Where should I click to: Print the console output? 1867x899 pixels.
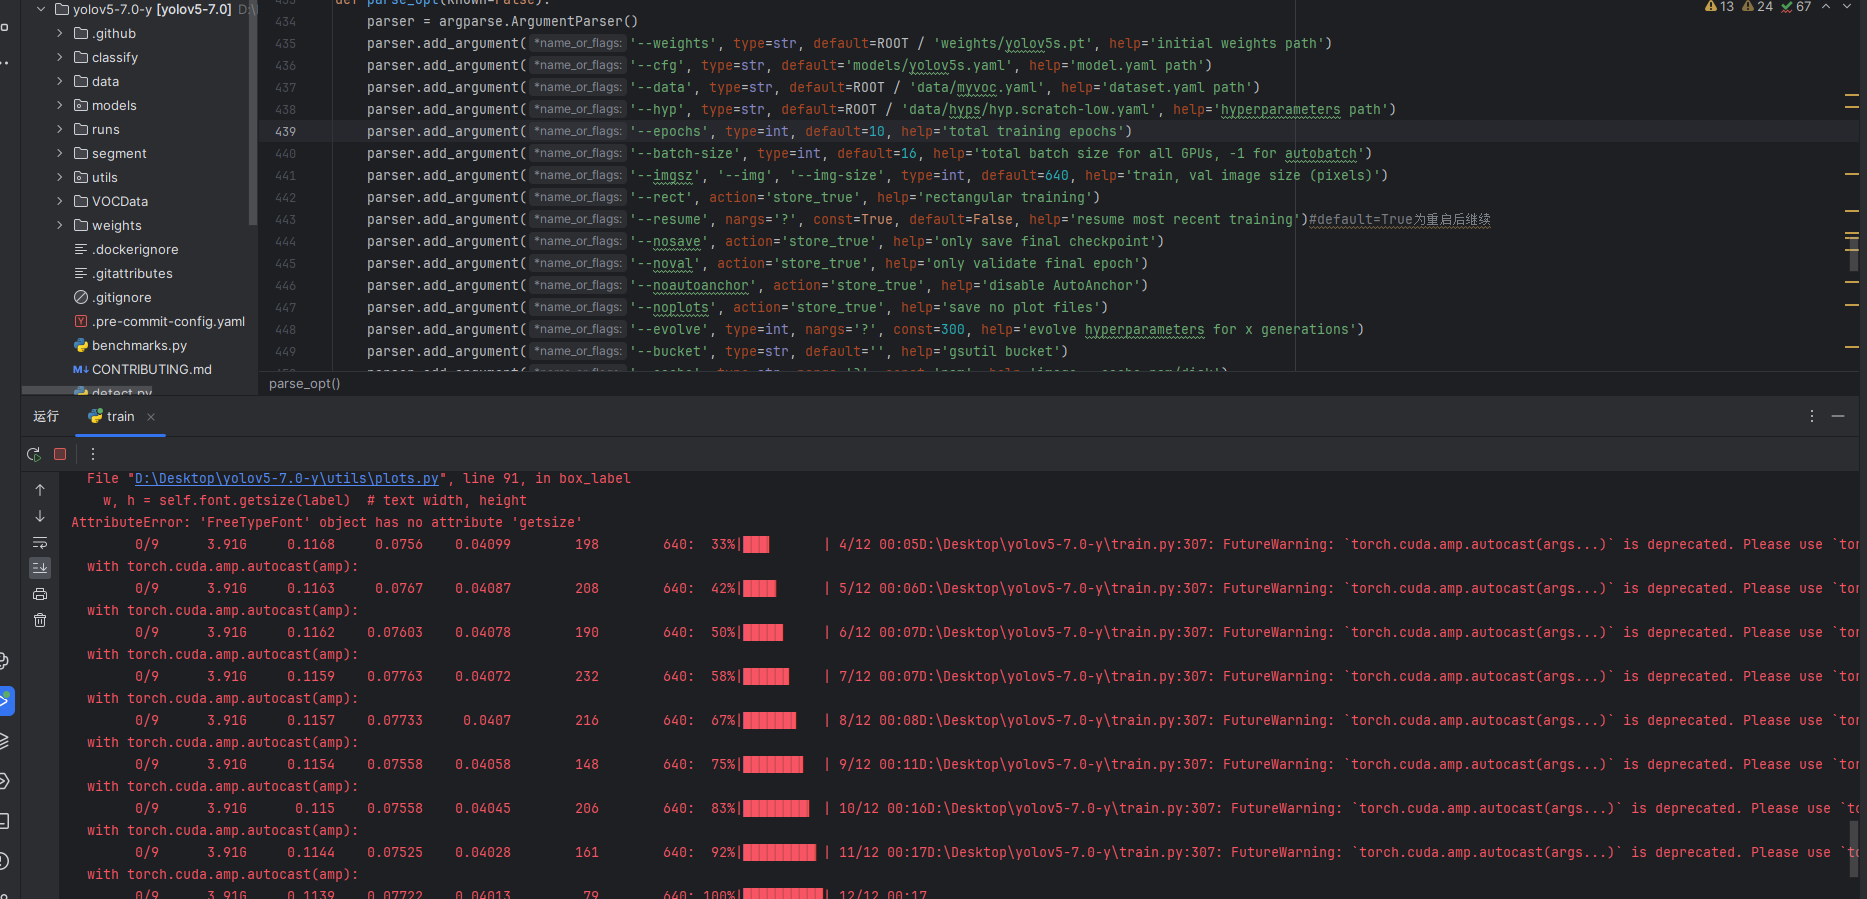(x=40, y=594)
